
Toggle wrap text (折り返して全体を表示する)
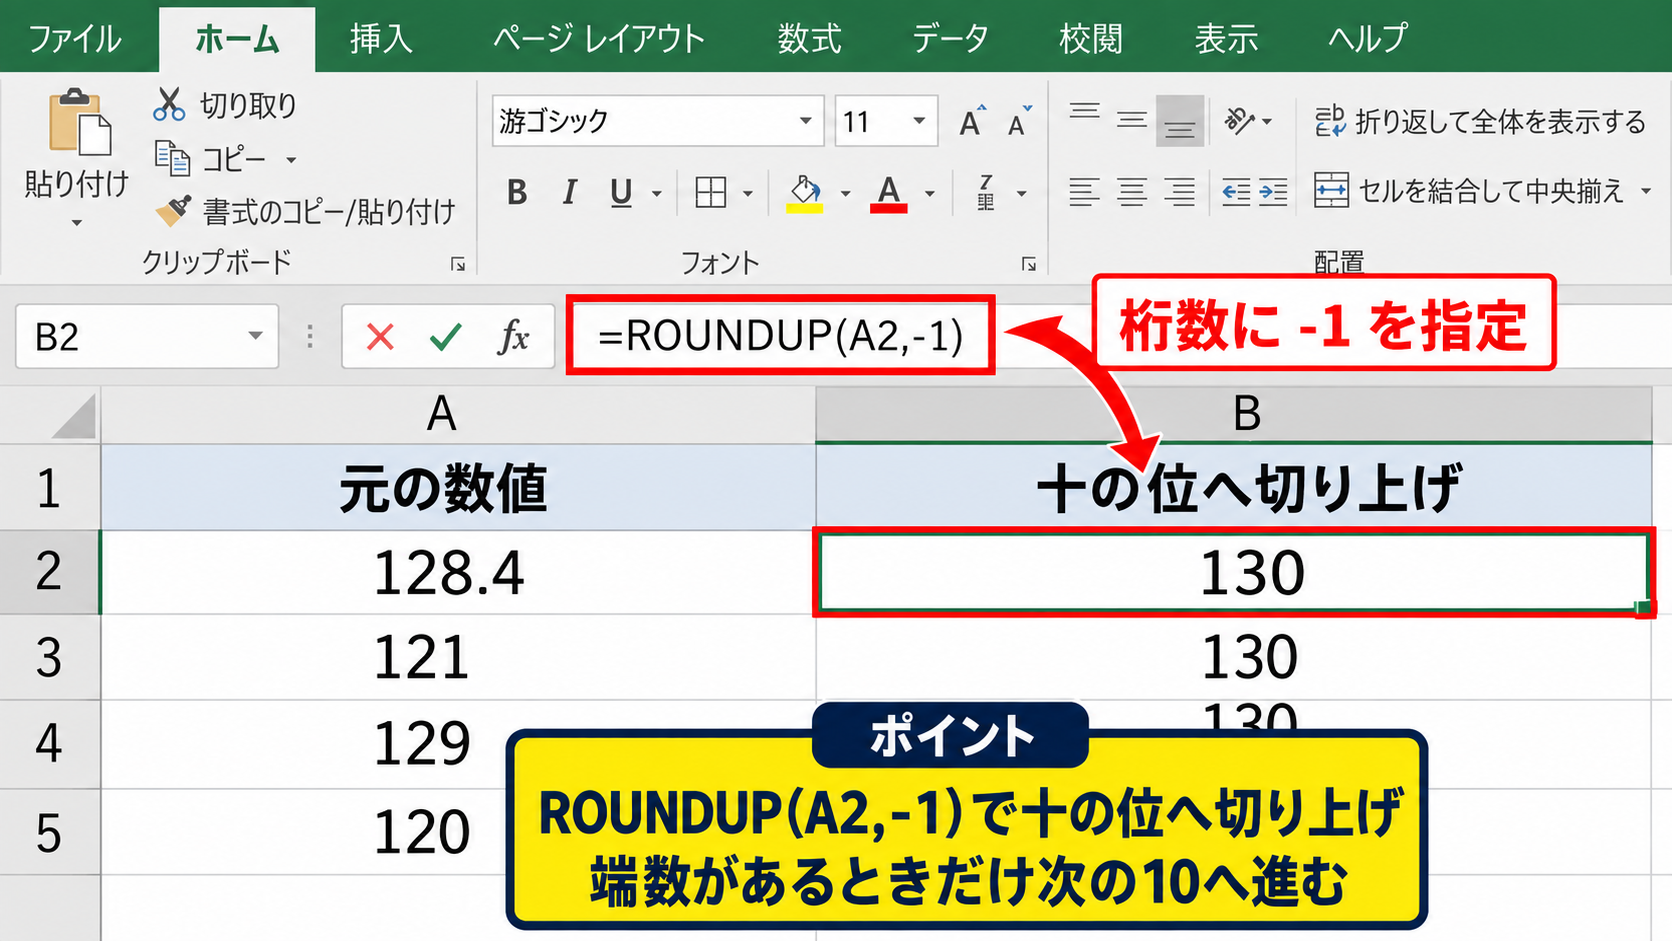click(1480, 121)
